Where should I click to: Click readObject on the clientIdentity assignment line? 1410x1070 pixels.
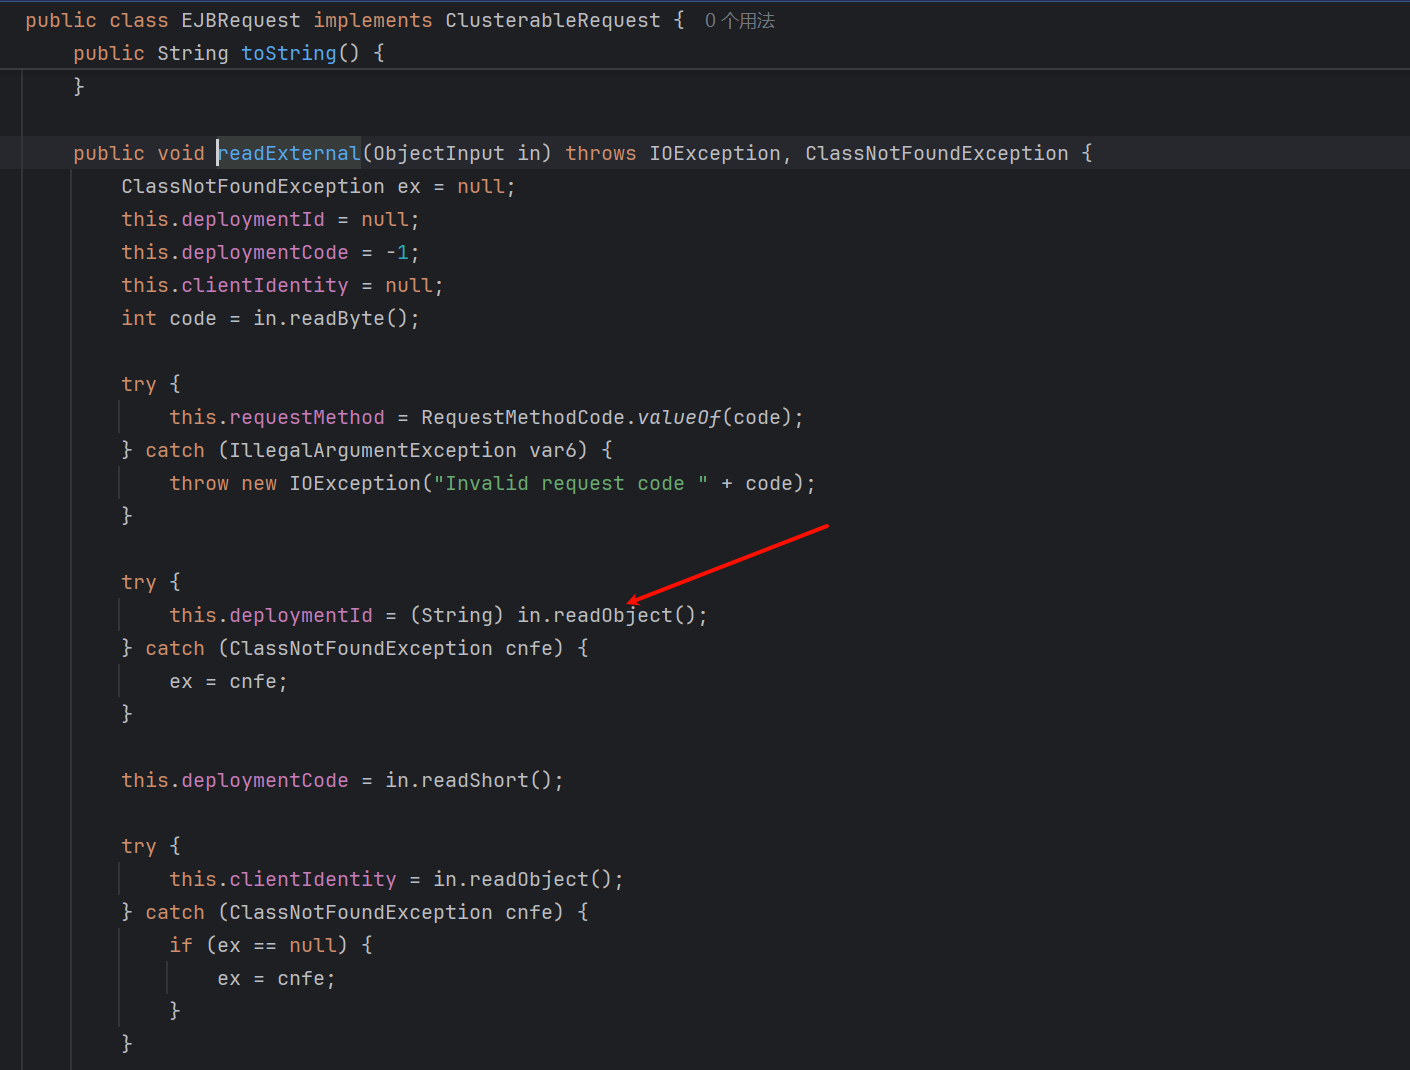click(x=528, y=879)
